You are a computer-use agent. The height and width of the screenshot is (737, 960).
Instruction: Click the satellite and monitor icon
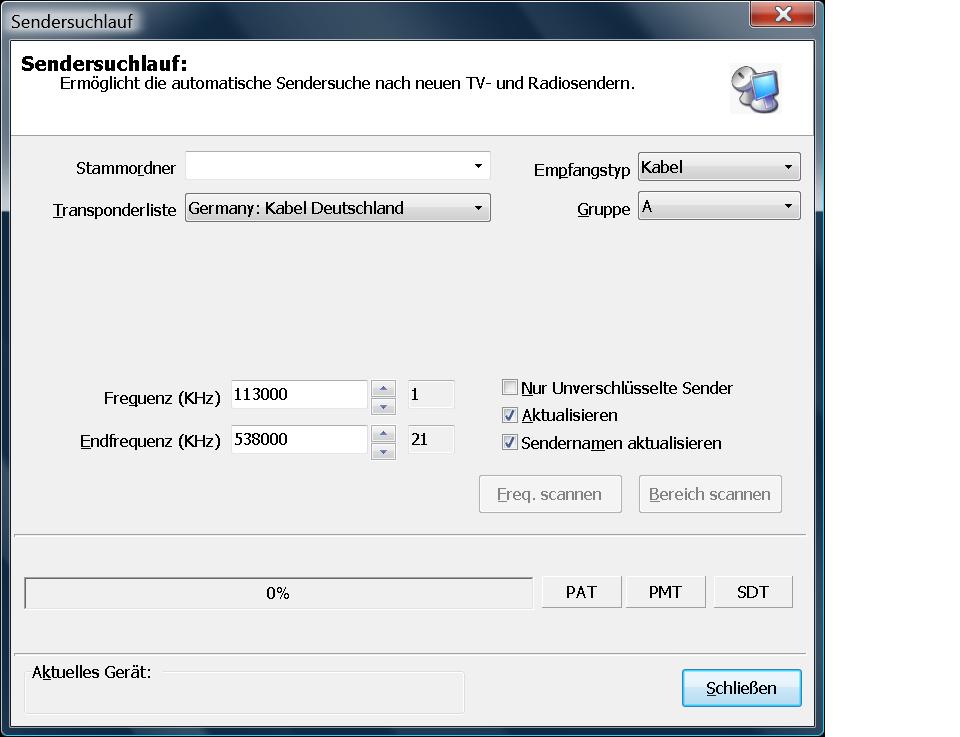(x=754, y=89)
